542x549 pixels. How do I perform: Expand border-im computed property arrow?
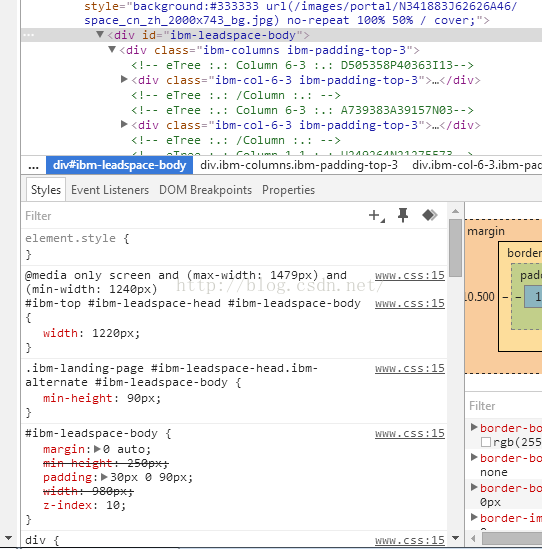pos(474,517)
